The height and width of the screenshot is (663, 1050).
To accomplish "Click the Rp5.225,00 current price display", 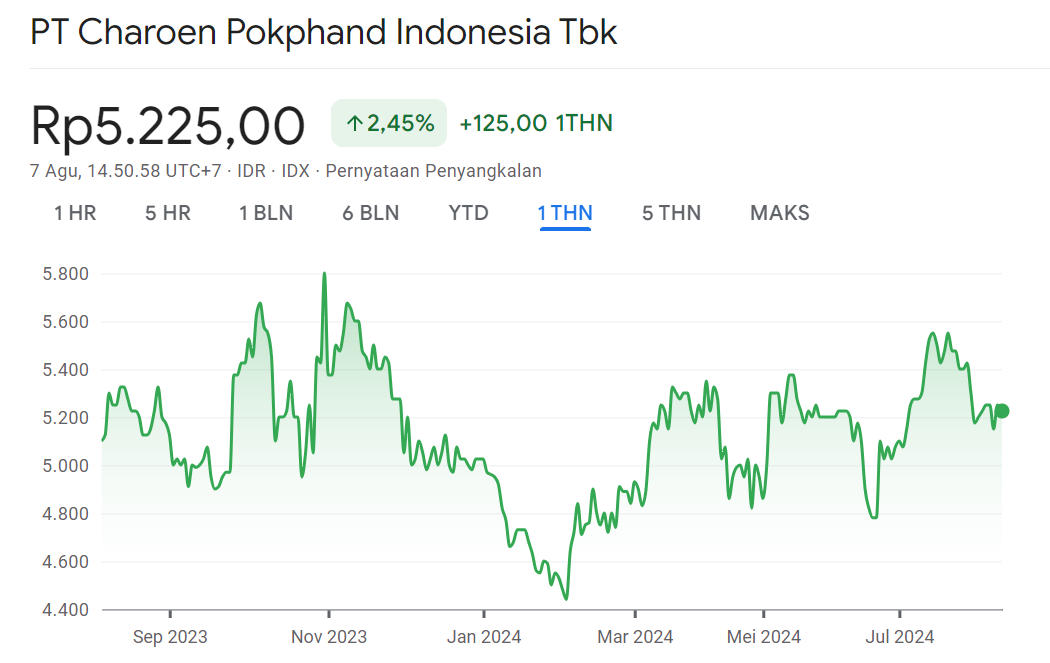I will click(167, 122).
